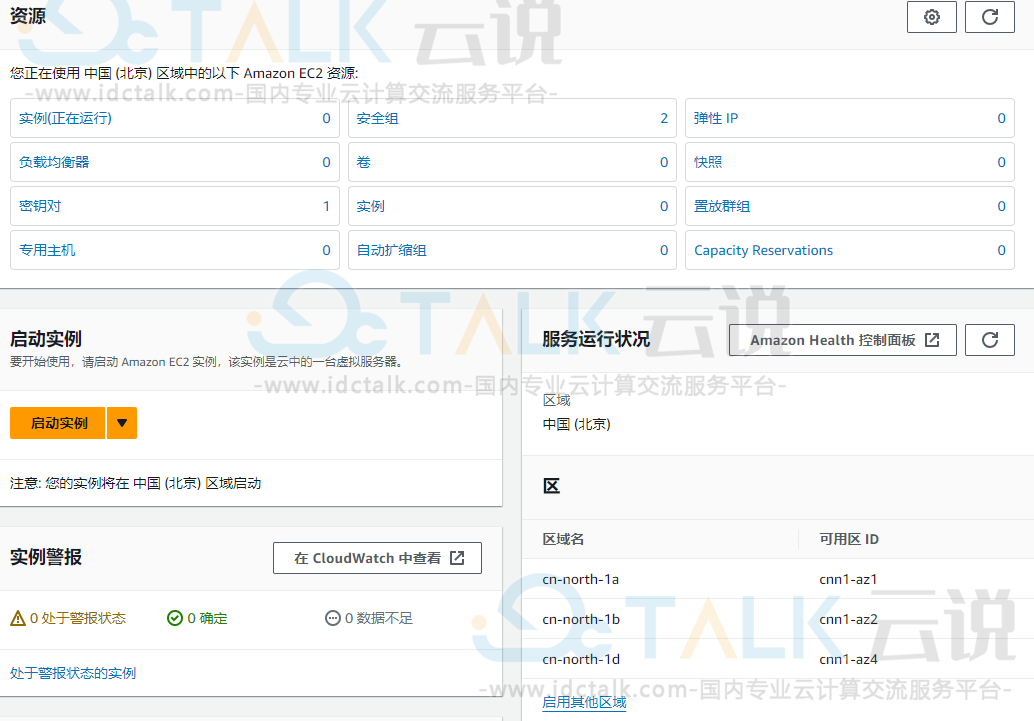Open the 安全组 resource link

tap(377, 118)
